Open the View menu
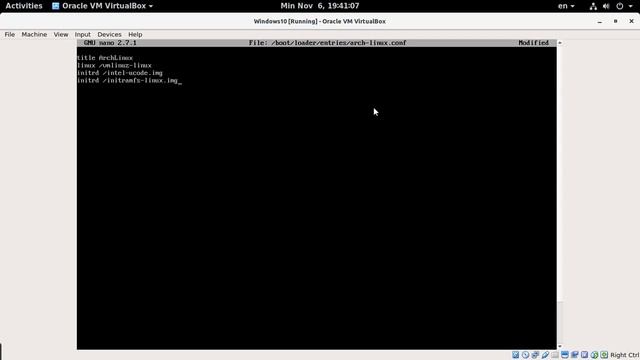 (61, 35)
